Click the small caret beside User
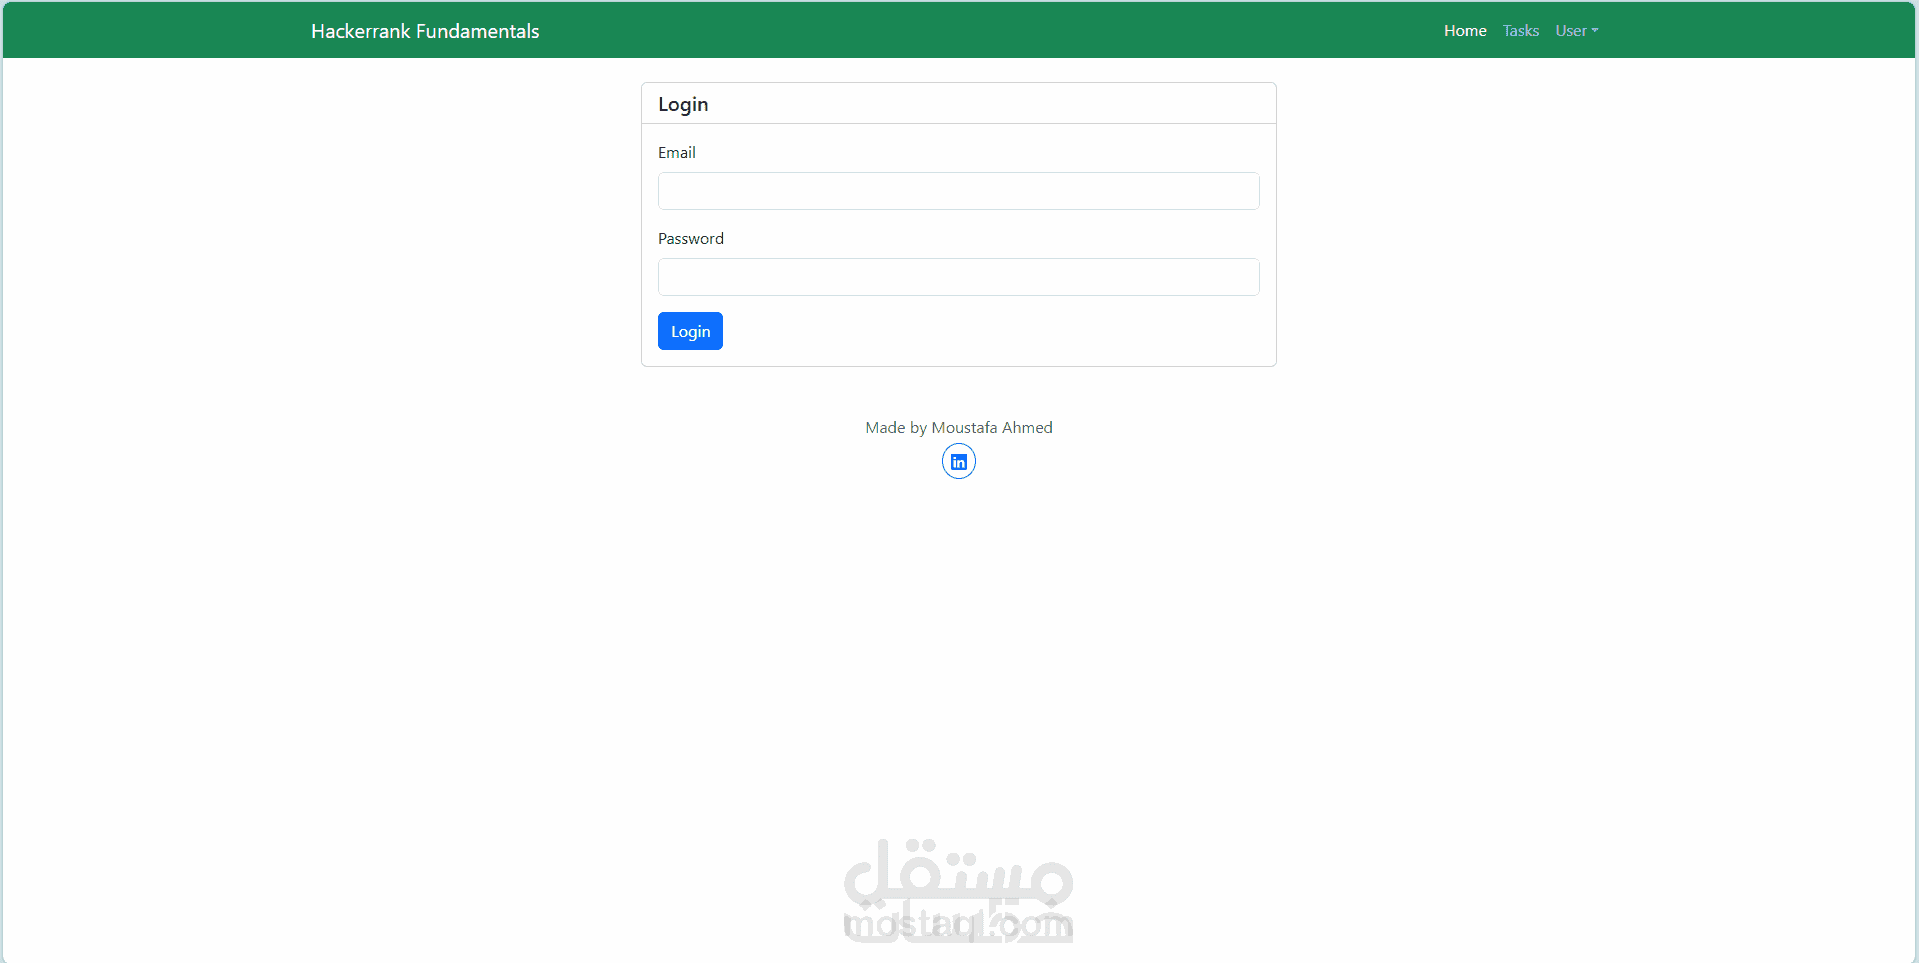Screen dimensions: 1919x963 [x=1595, y=31]
